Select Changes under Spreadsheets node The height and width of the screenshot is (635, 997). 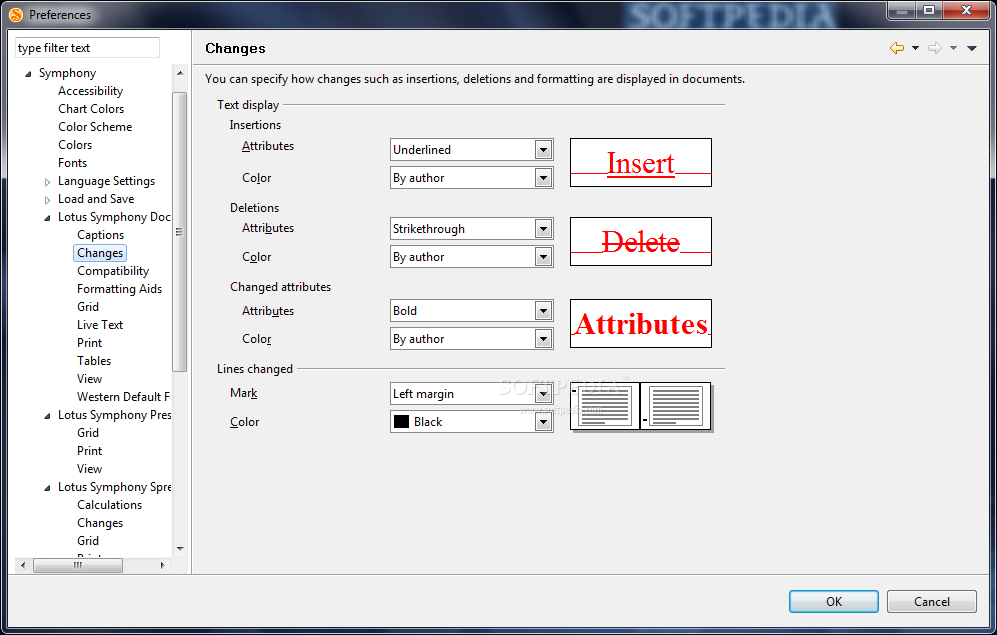click(x=100, y=522)
